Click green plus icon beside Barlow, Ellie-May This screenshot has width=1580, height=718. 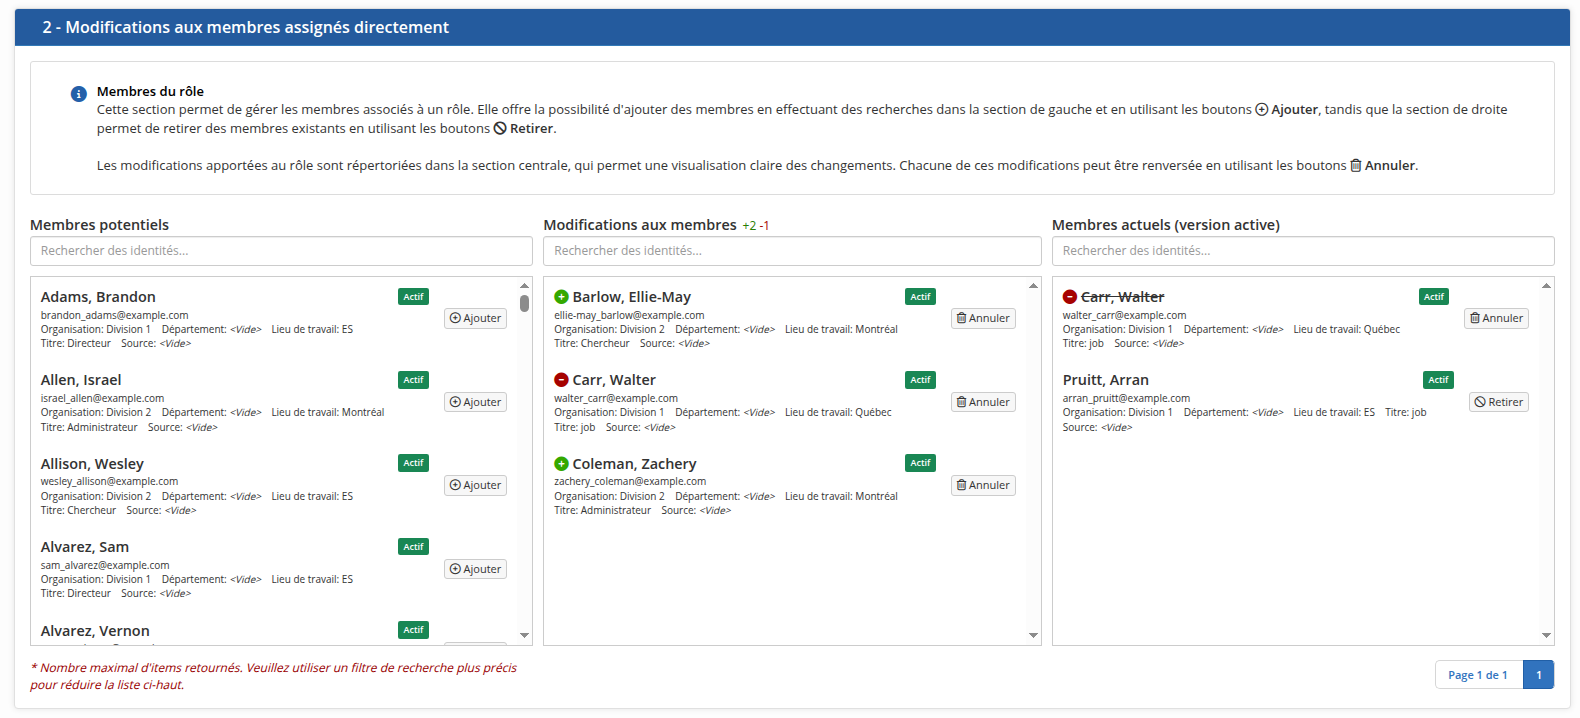coord(561,297)
